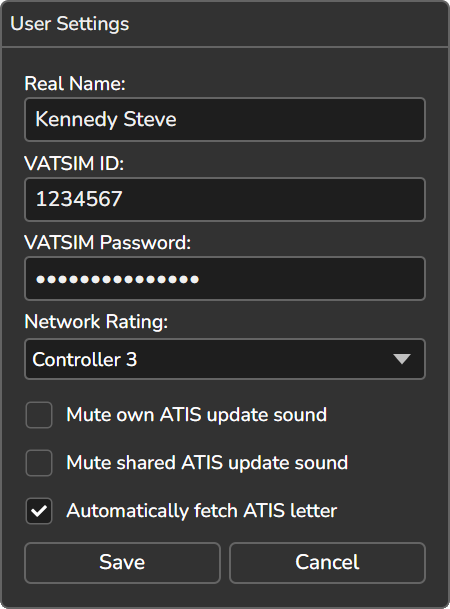Cancel the user settings dialog

(327, 563)
